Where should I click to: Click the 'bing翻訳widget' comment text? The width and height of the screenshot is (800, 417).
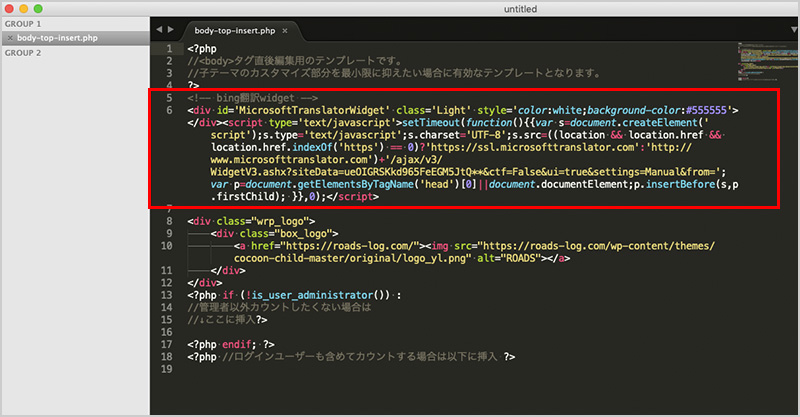tap(255, 98)
